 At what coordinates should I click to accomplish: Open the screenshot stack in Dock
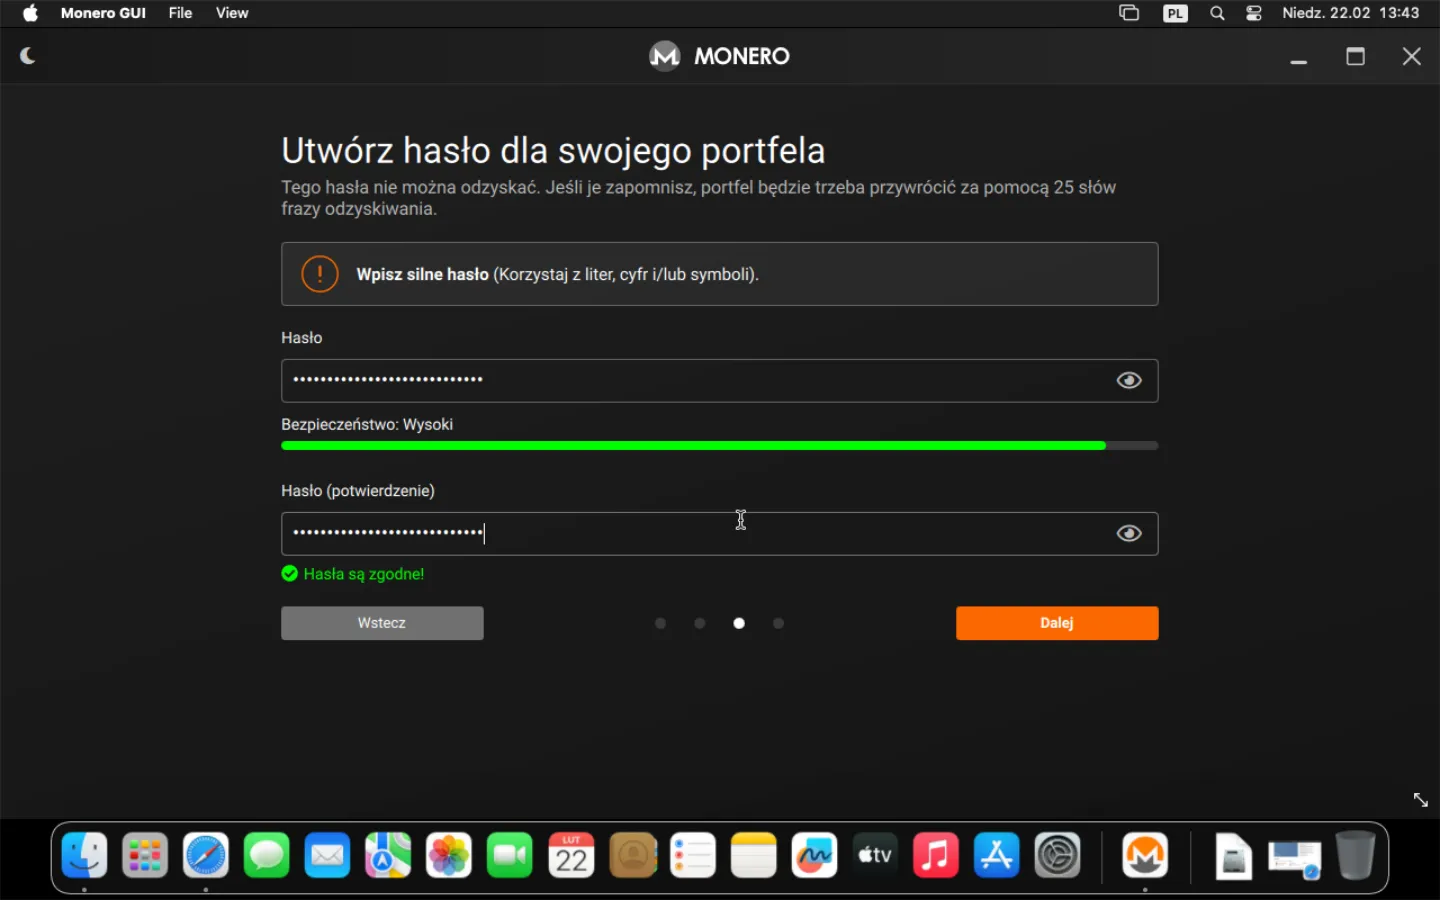(1295, 858)
